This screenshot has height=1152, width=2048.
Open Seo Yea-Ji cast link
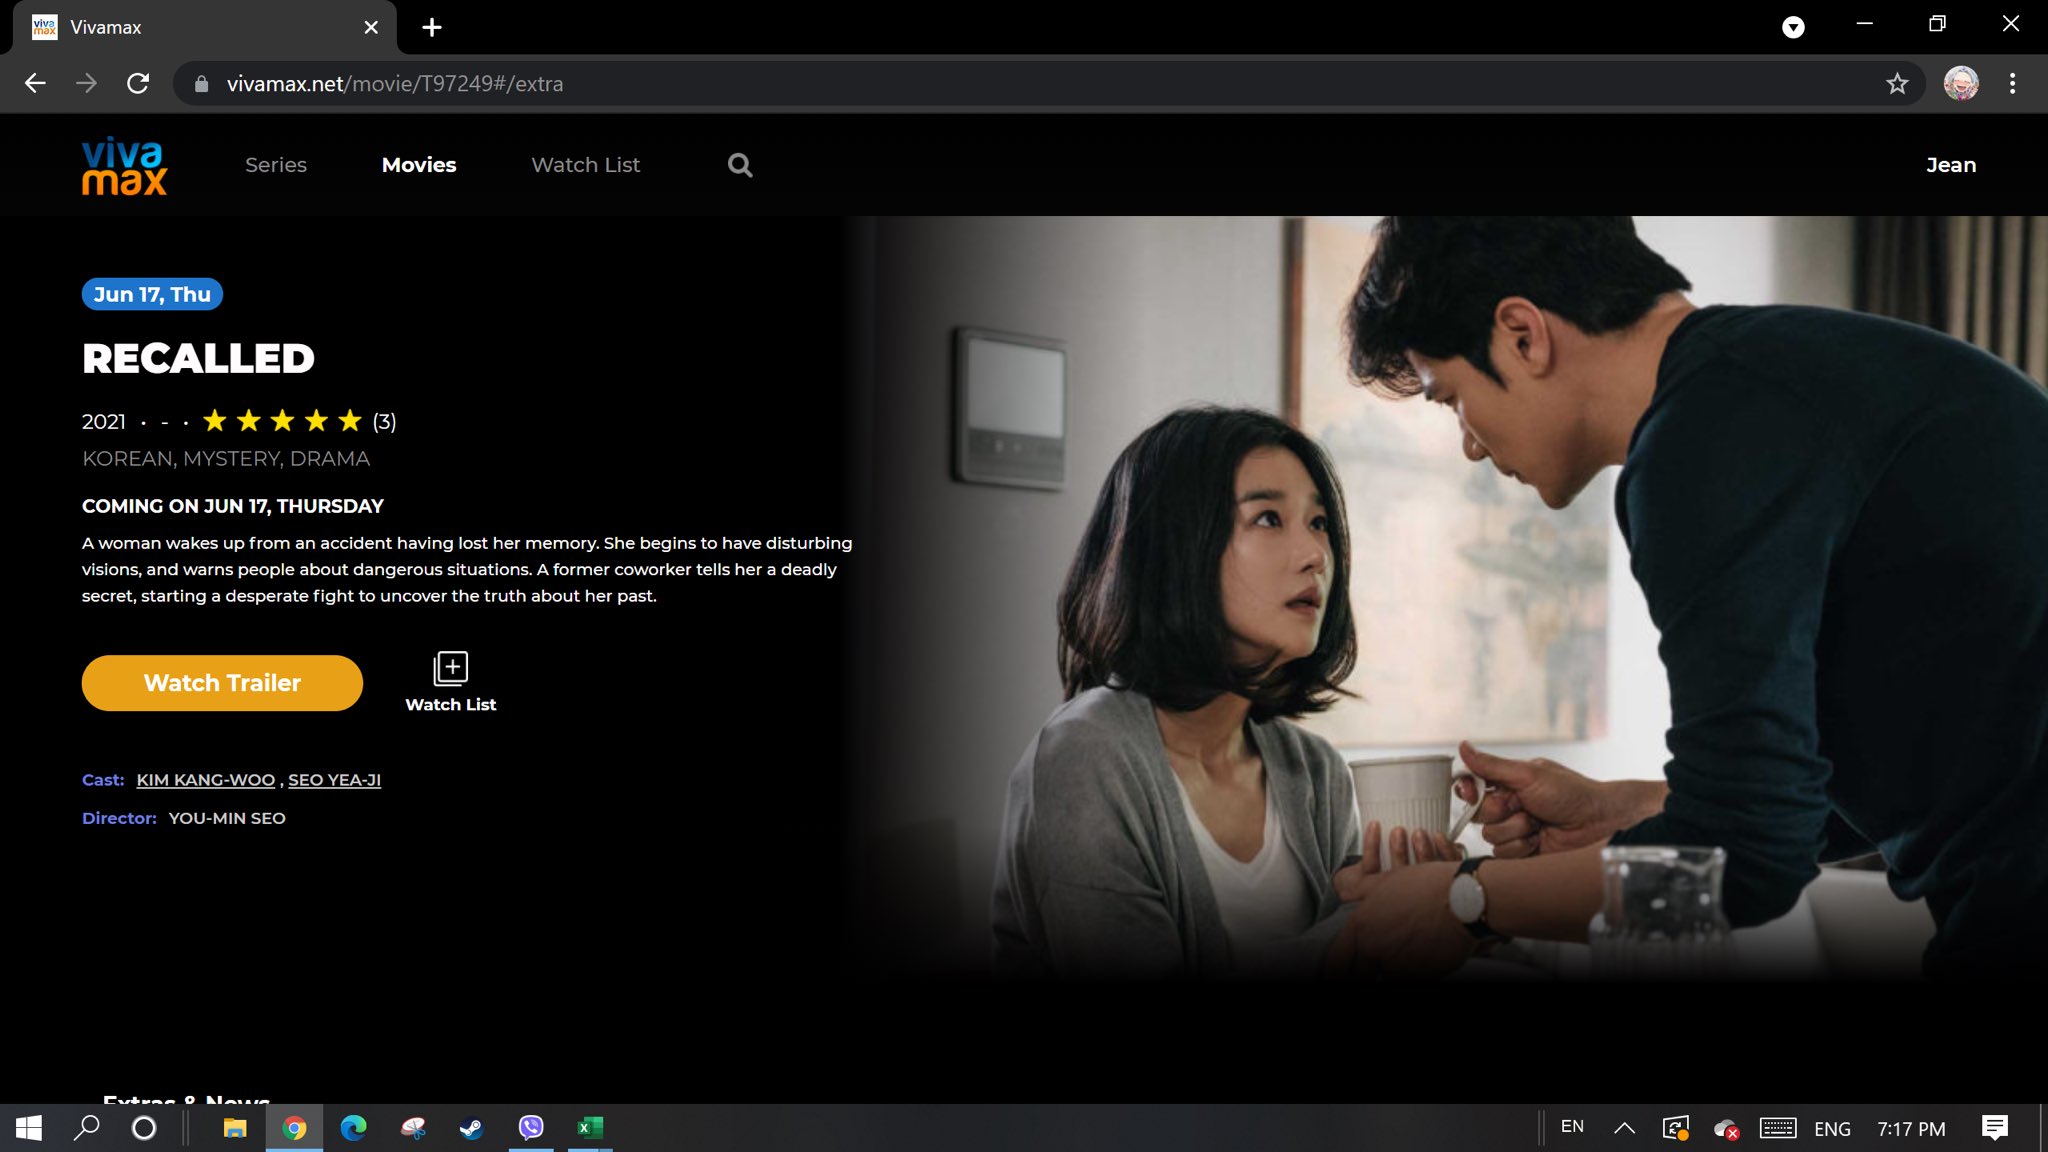pos(334,780)
